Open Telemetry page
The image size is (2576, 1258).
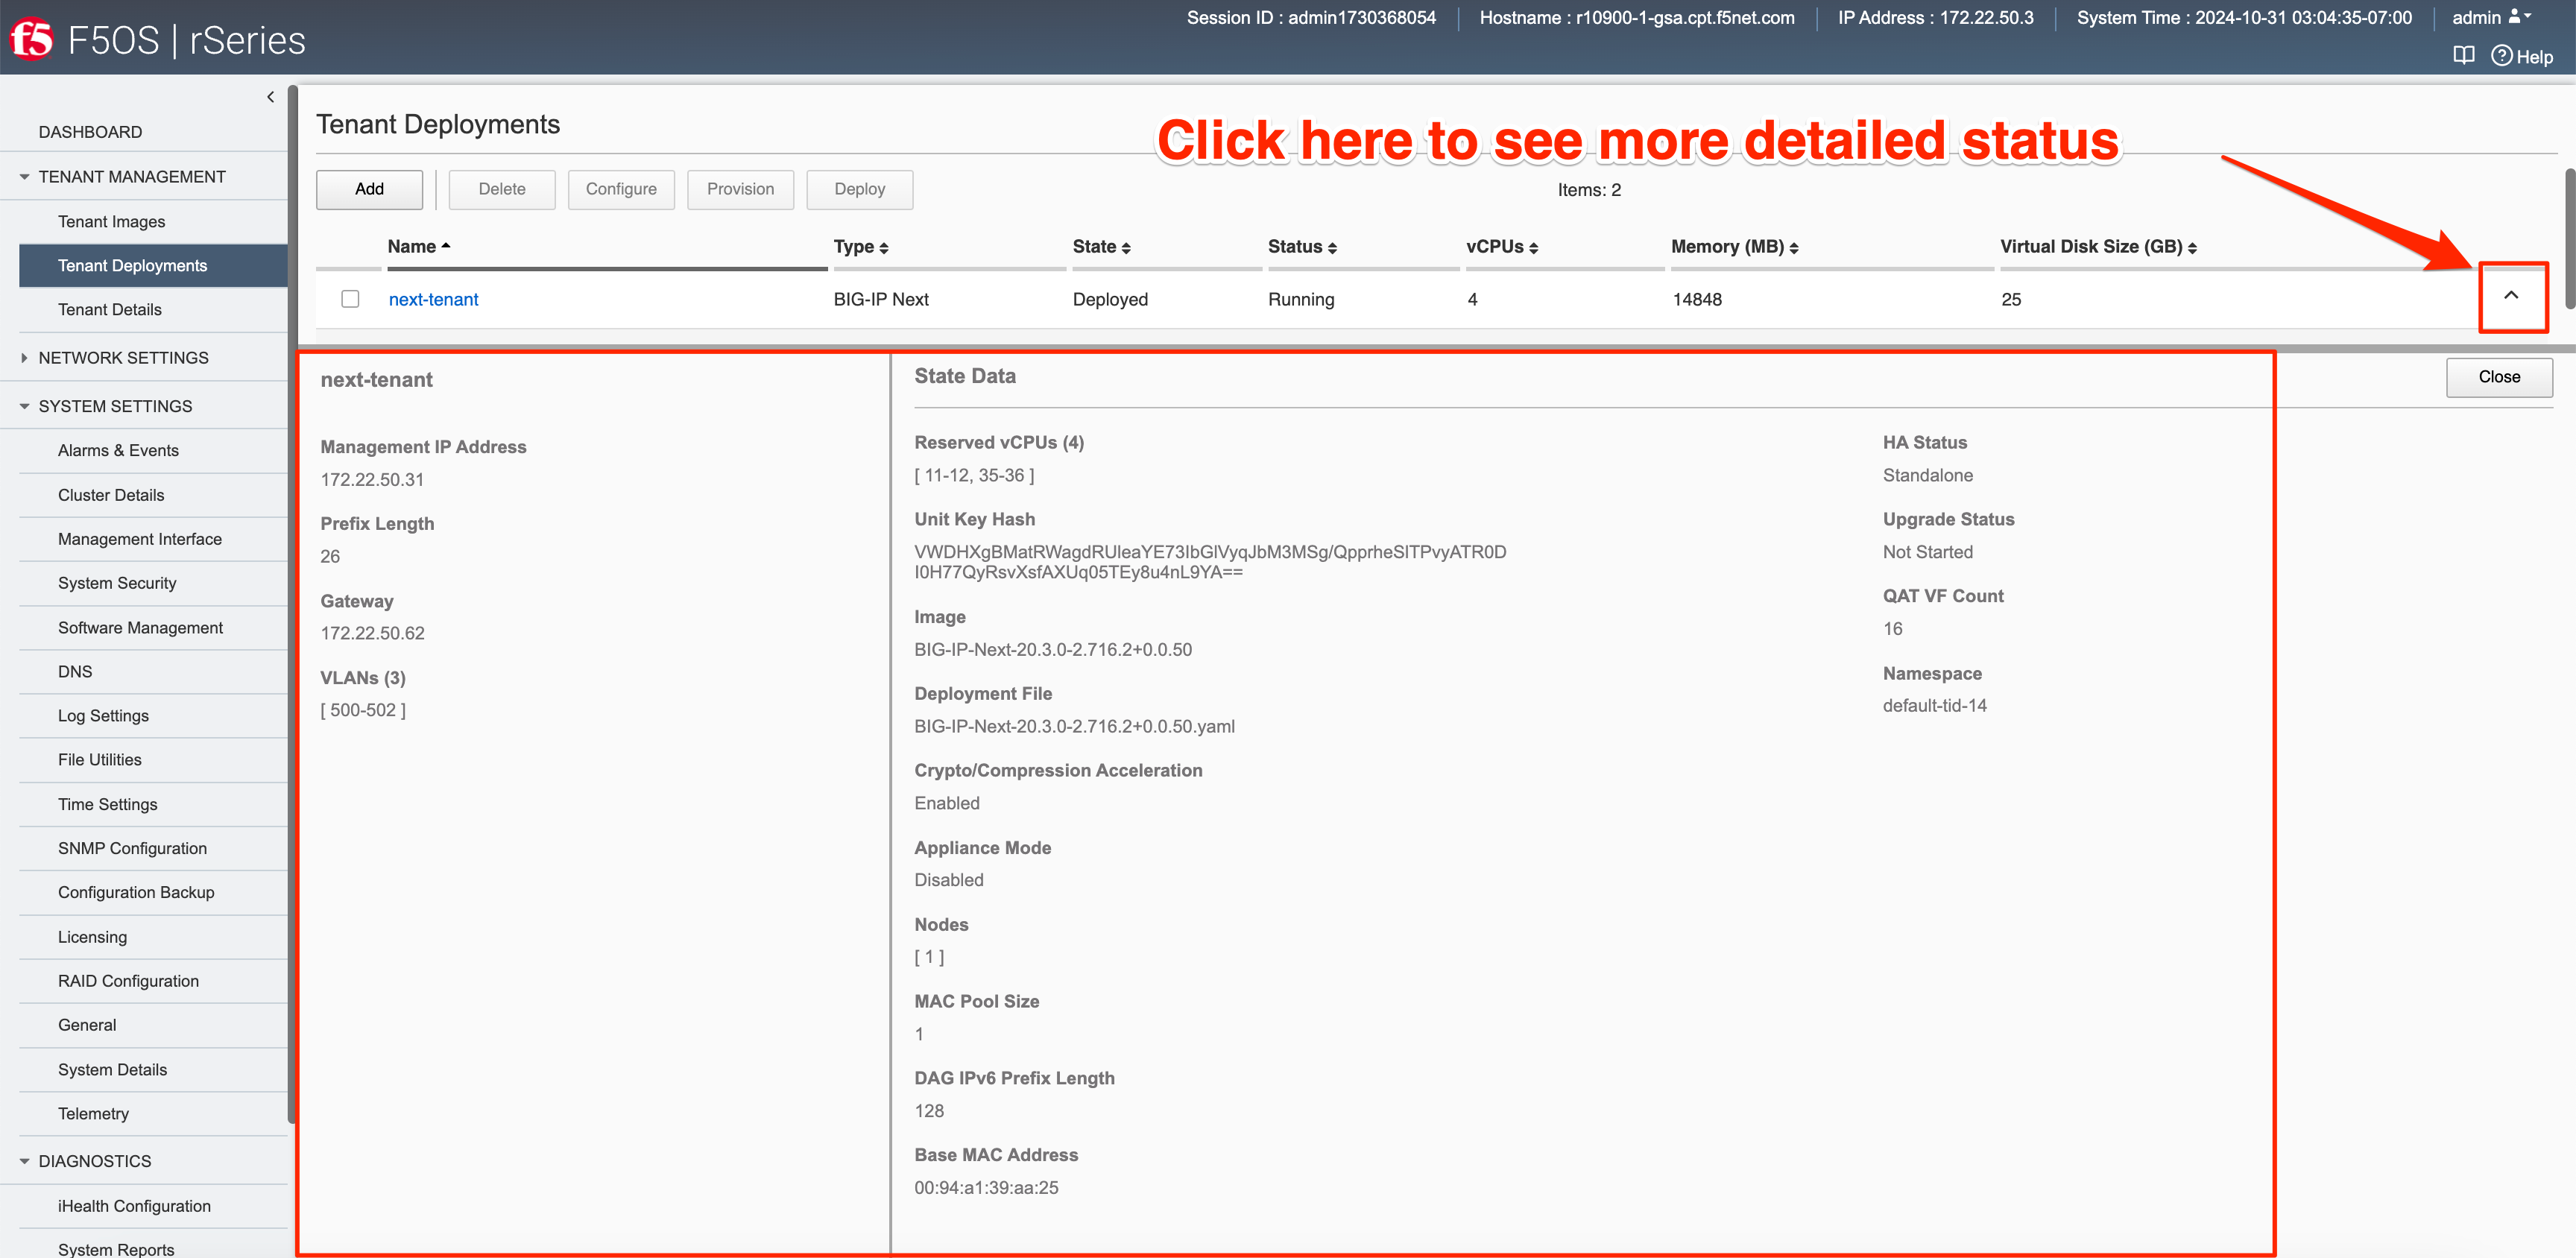pos(93,1114)
